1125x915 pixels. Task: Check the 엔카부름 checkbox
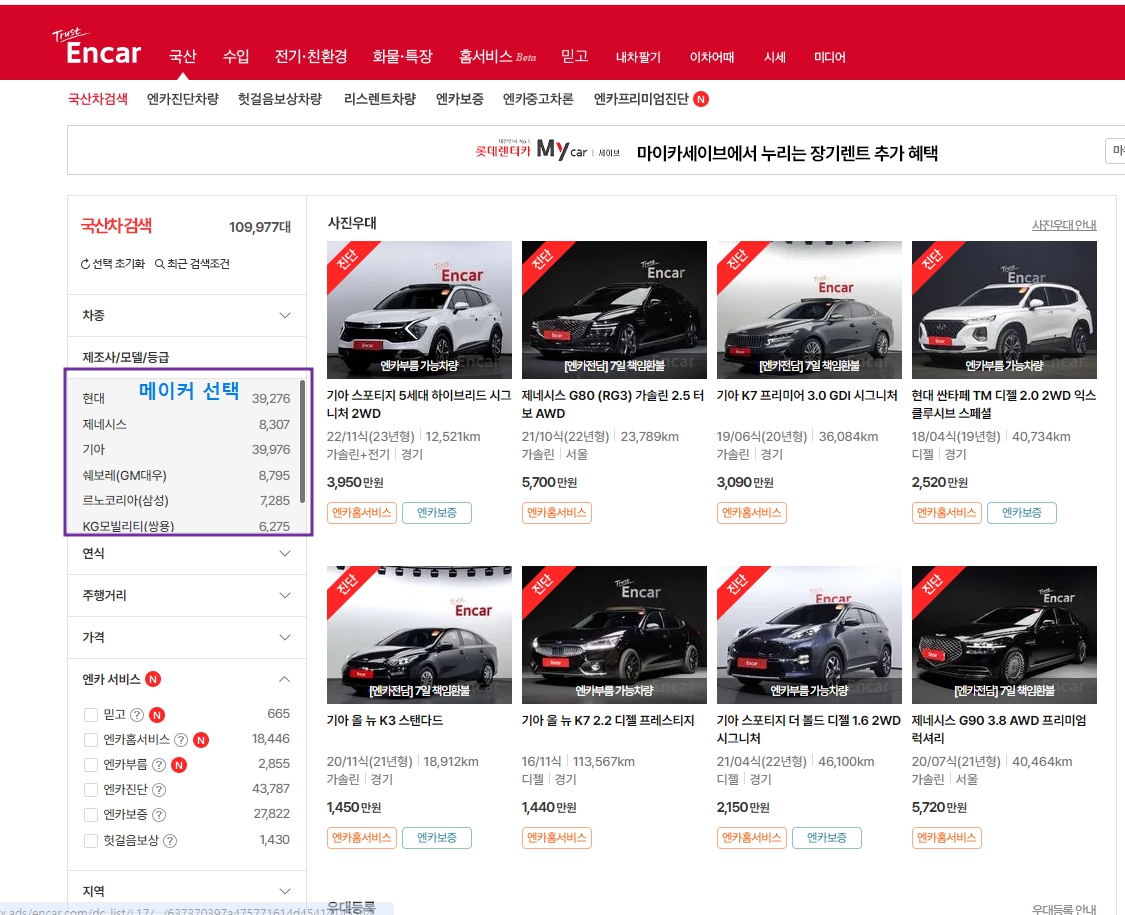tap(91, 765)
